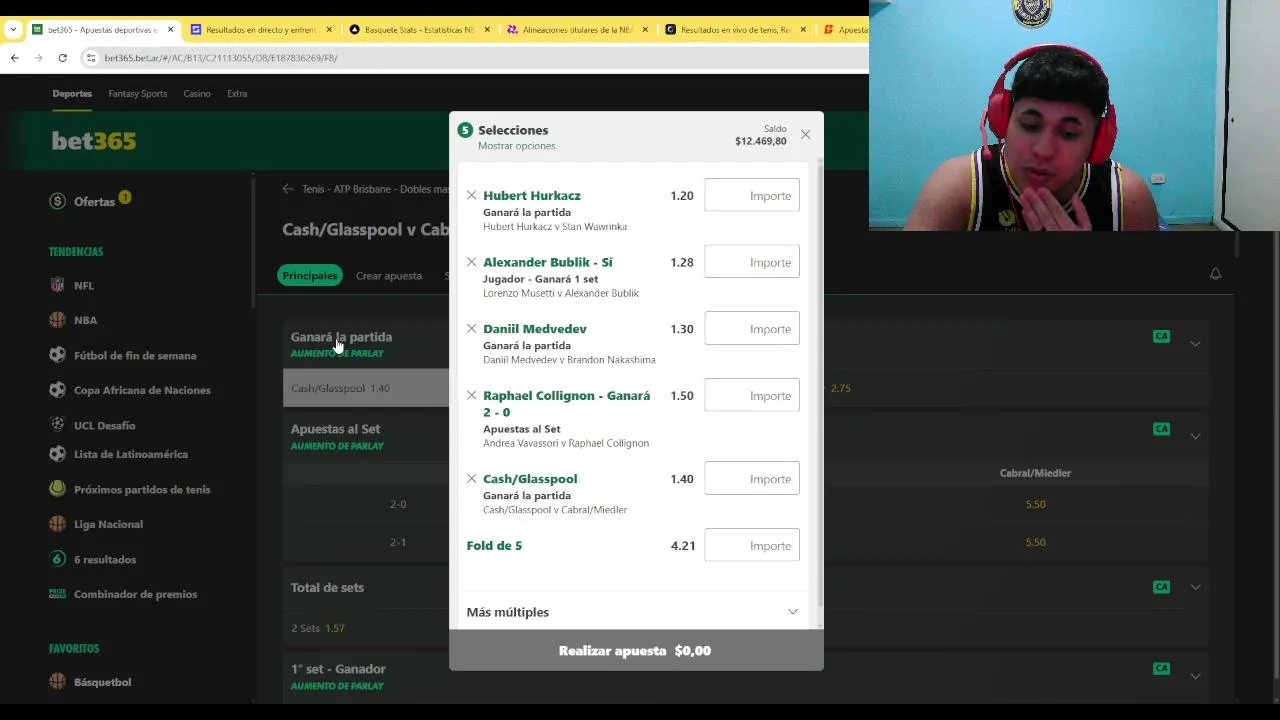Open Lista de Latinoamérica
This screenshot has width=1280, height=720.
tap(131, 454)
